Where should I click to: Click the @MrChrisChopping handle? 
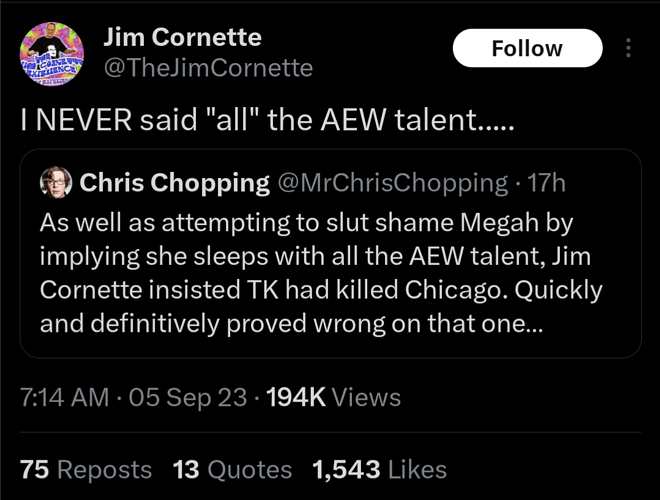point(392,183)
